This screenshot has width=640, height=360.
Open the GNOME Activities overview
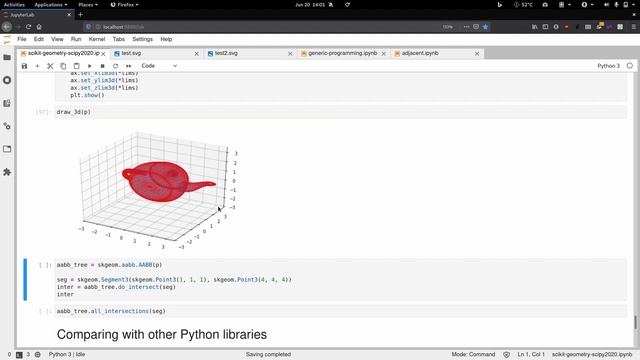tap(14, 4)
